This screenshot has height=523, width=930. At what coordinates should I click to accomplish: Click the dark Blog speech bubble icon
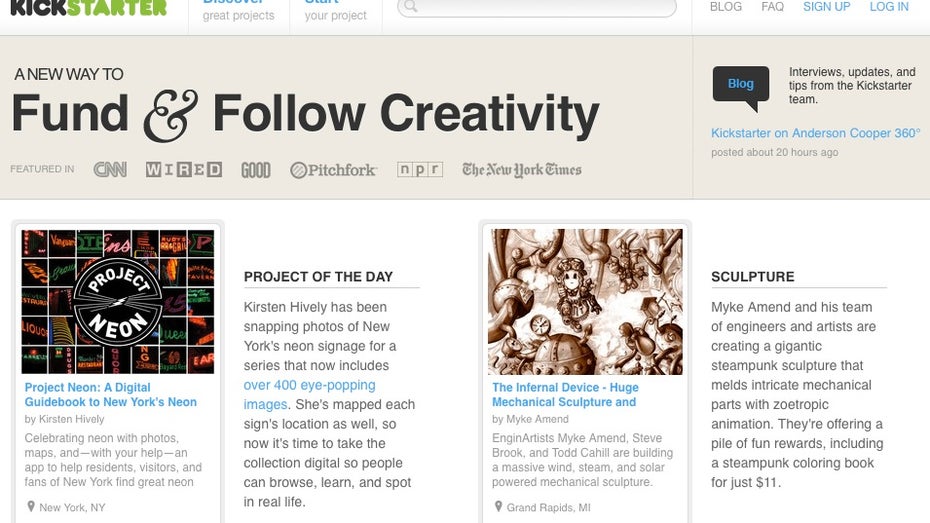[x=741, y=85]
